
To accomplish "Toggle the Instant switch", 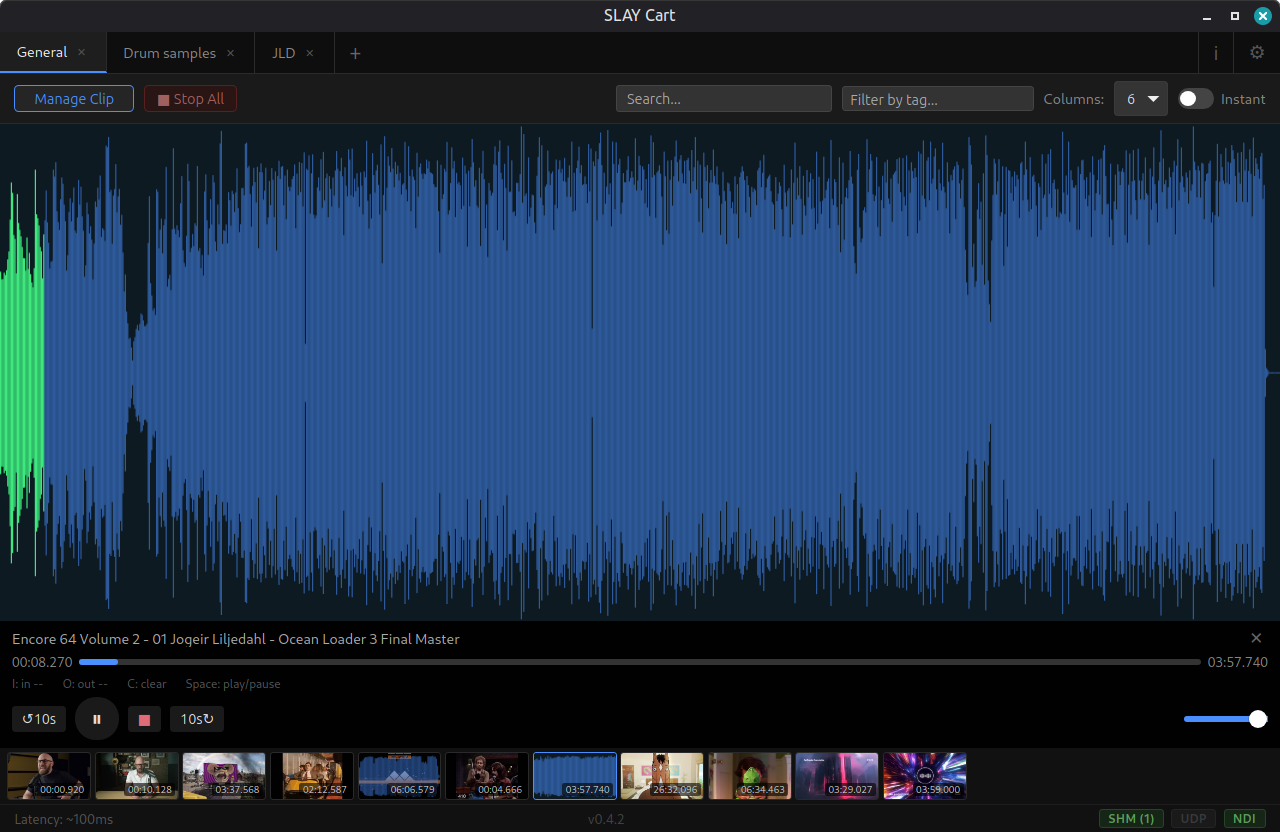I will pos(1195,98).
